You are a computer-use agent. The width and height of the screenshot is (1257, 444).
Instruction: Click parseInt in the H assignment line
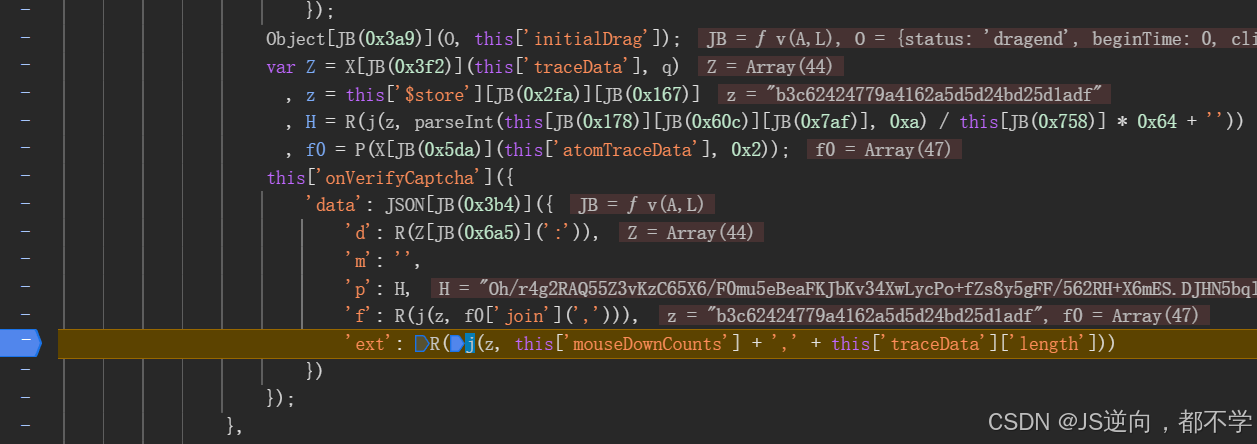447,122
